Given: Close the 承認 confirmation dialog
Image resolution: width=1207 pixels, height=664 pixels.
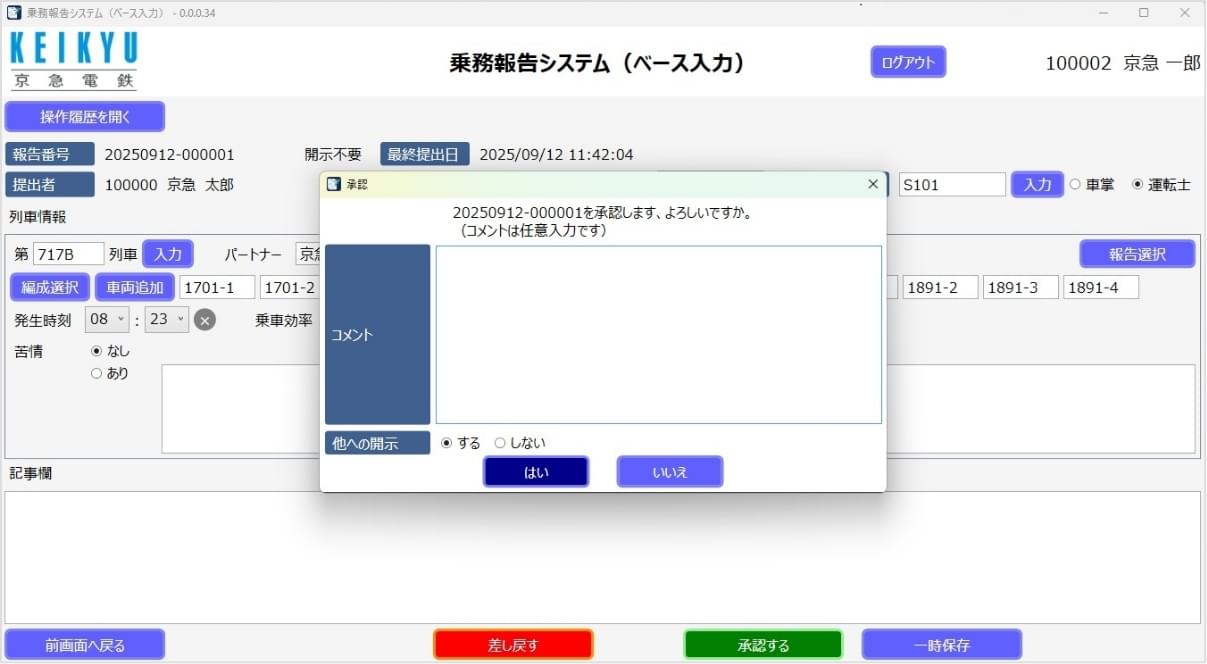Looking at the screenshot, I should (874, 184).
